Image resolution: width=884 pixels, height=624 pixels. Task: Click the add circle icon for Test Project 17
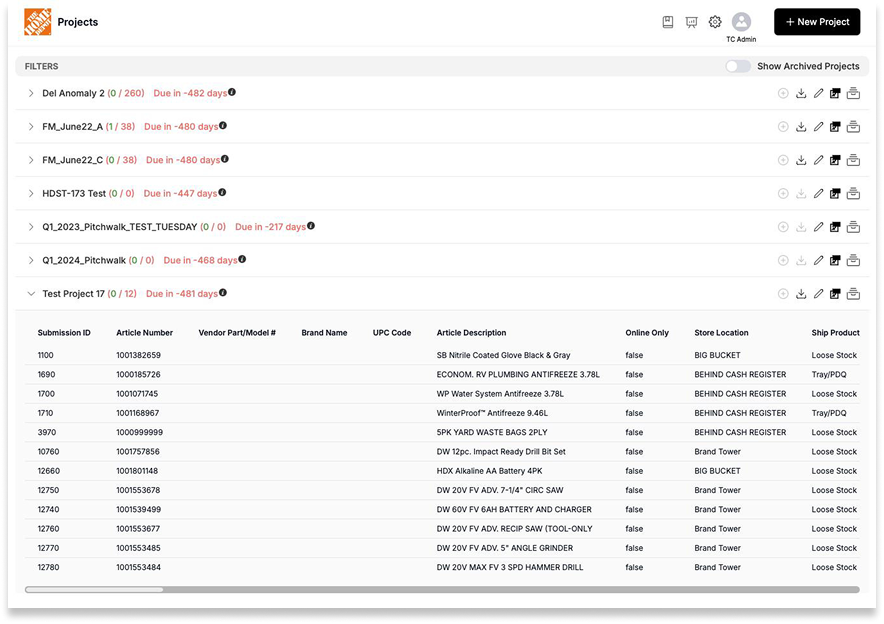pos(783,294)
